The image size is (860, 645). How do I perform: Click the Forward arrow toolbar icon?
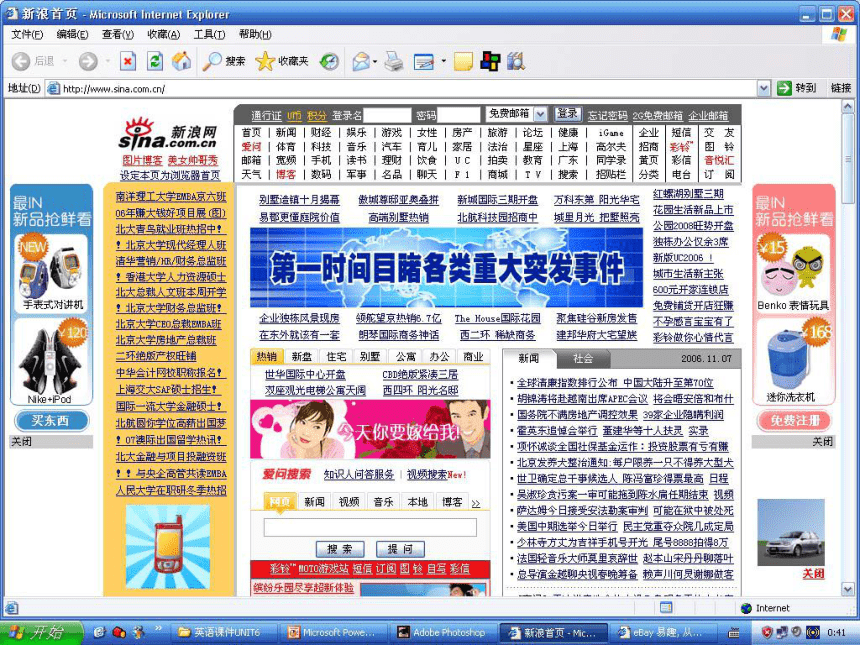pos(88,61)
